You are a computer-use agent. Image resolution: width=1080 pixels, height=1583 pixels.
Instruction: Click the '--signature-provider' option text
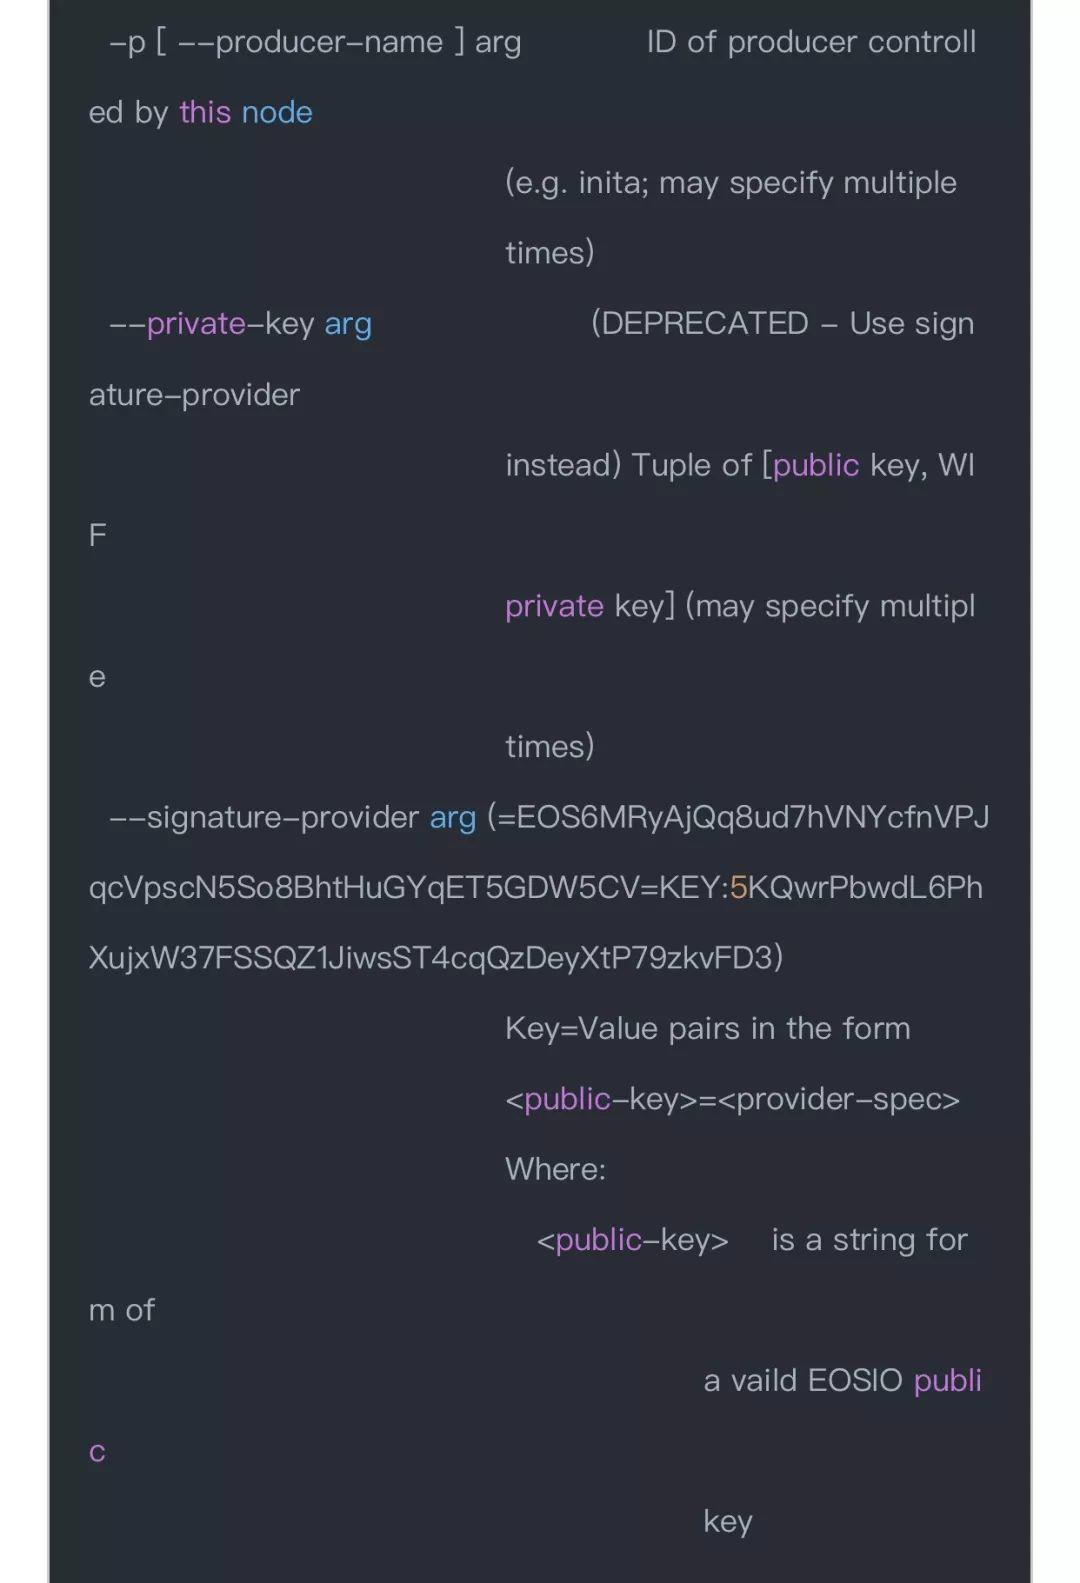(264, 817)
